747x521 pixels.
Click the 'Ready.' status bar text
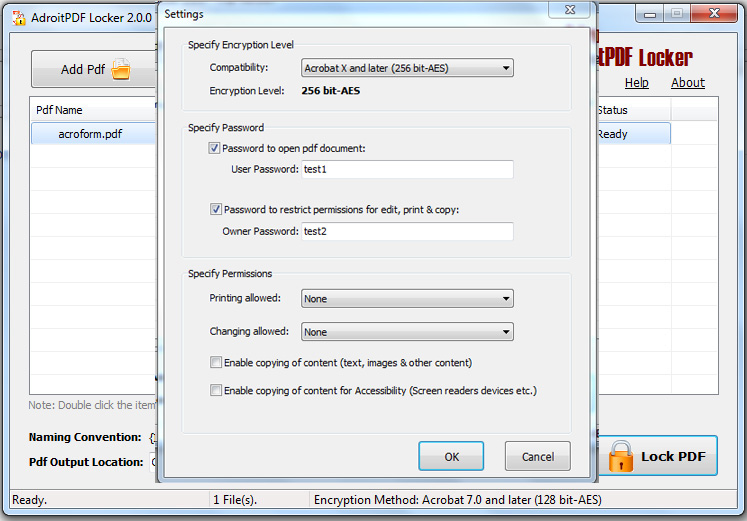click(30, 500)
